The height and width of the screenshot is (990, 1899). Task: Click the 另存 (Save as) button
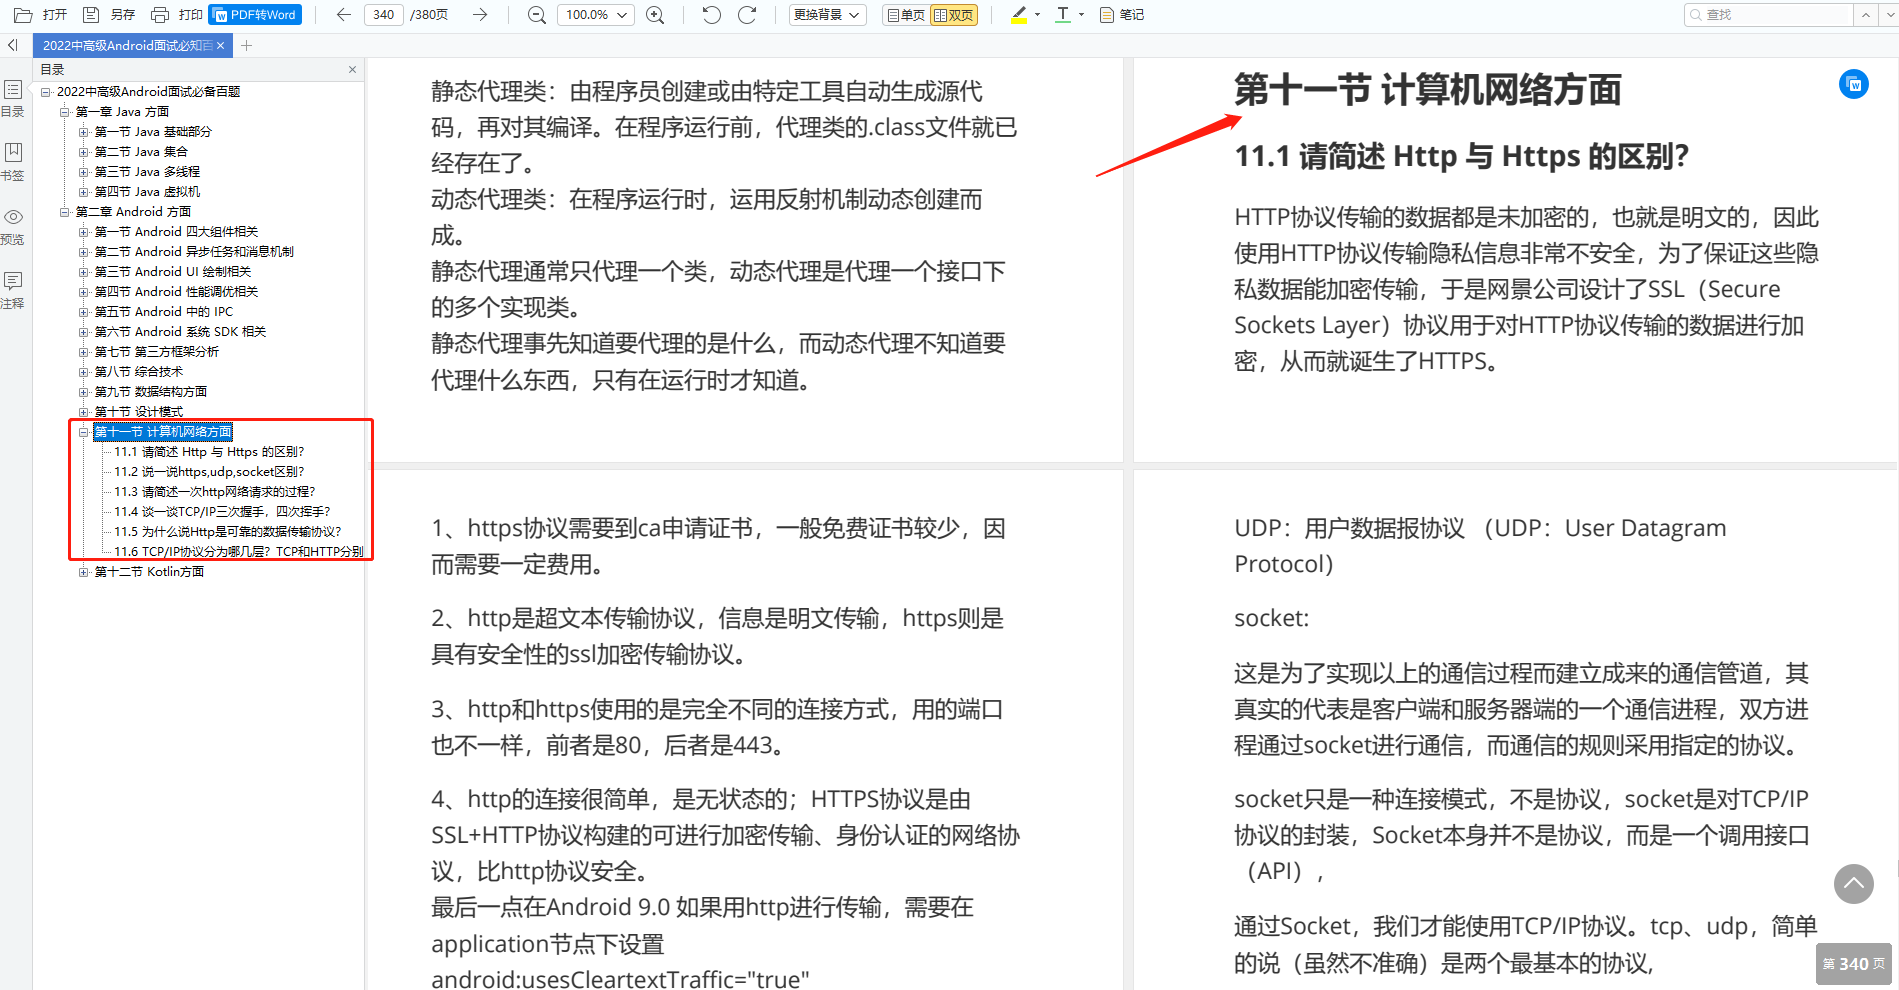coord(109,15)
